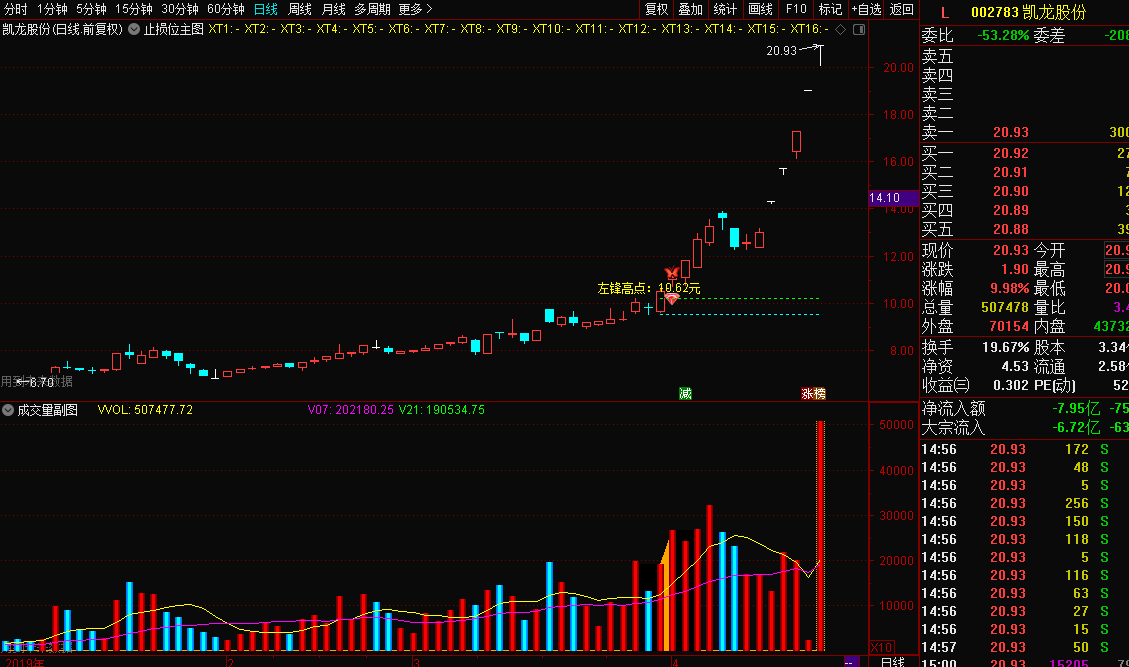Image resolution: width=1129 pixels, height=667 pixels.
Task: Click the 现价 20.93 value
Action: coord(1011,251)
